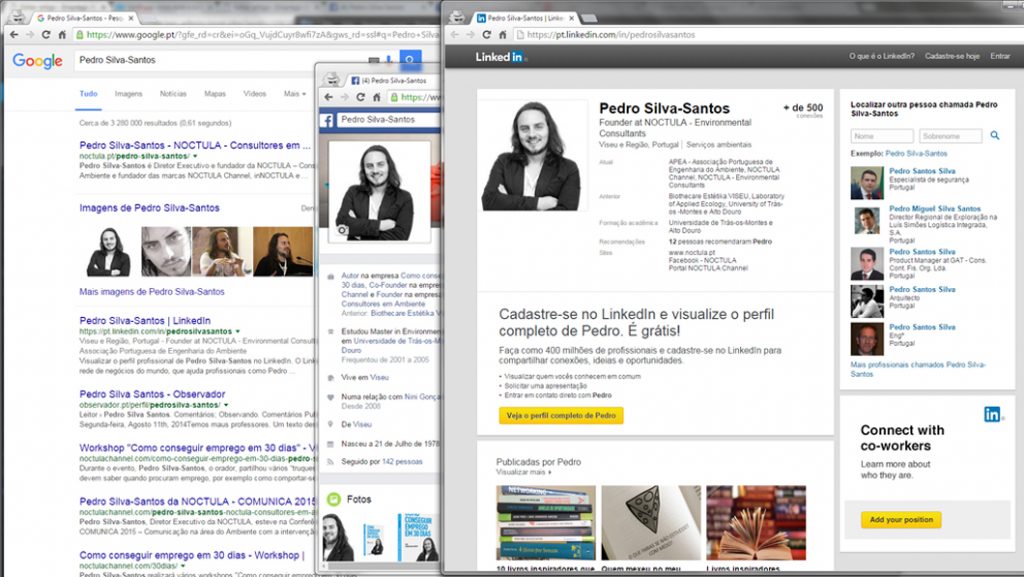Reload the LinkedIn page
This screenshot has height=577, width=1024.
pos(487,35)
